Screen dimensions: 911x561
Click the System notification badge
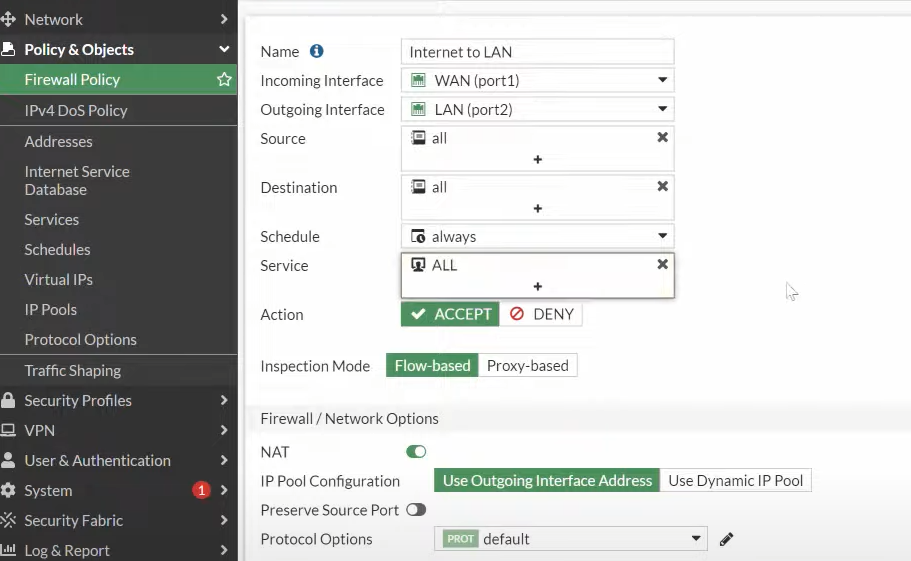tap(201, 491)
